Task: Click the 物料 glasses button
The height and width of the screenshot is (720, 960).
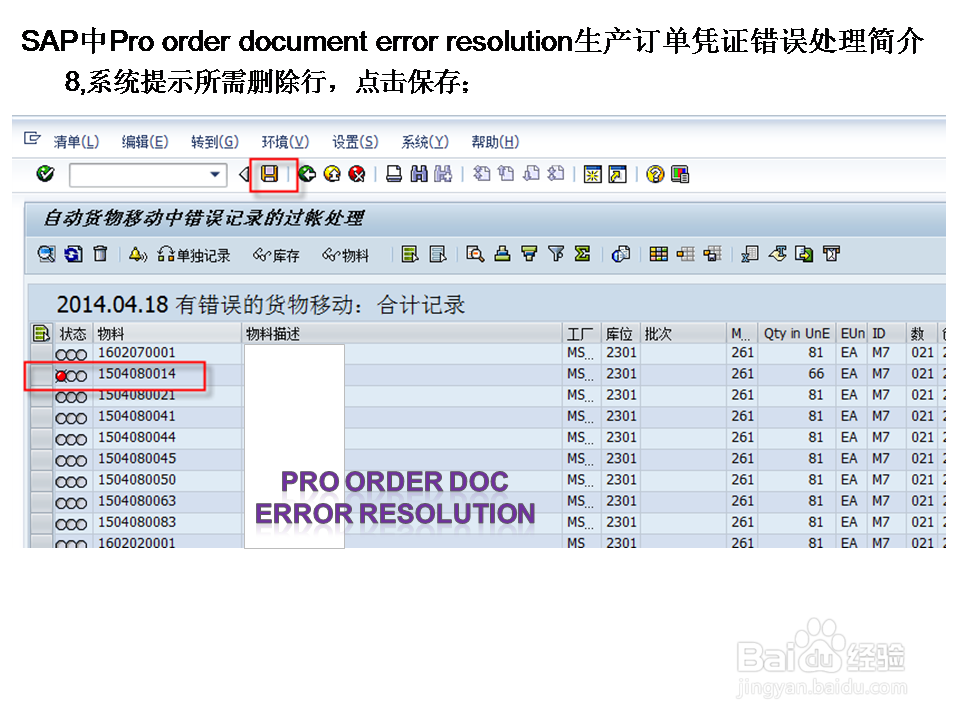Action: [346, 255]
